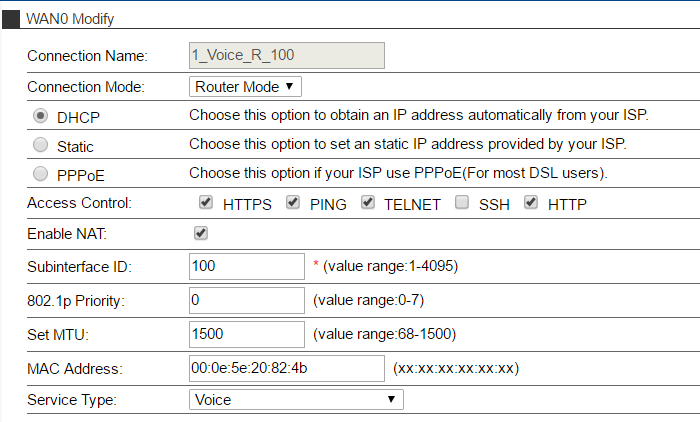The height and width of the screenshot is (422, 700).
Task: Select the Static radio option
Action: (41, 145)
